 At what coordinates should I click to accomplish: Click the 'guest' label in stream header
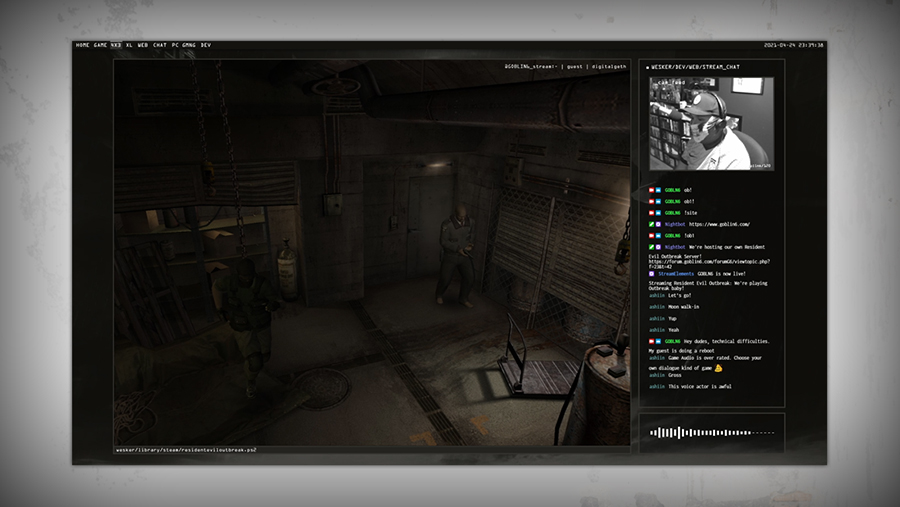tap(575, 67)
